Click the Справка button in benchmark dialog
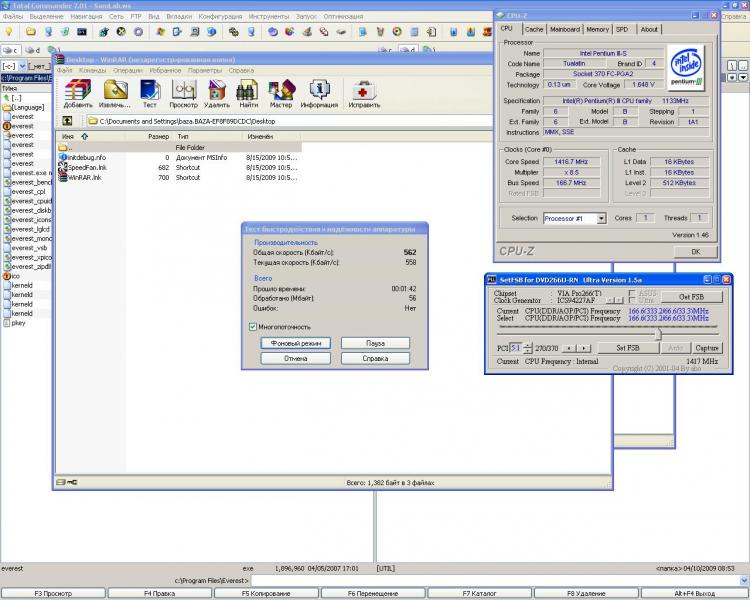This screenshot has height=600, width=750. (x=375, y=358)
